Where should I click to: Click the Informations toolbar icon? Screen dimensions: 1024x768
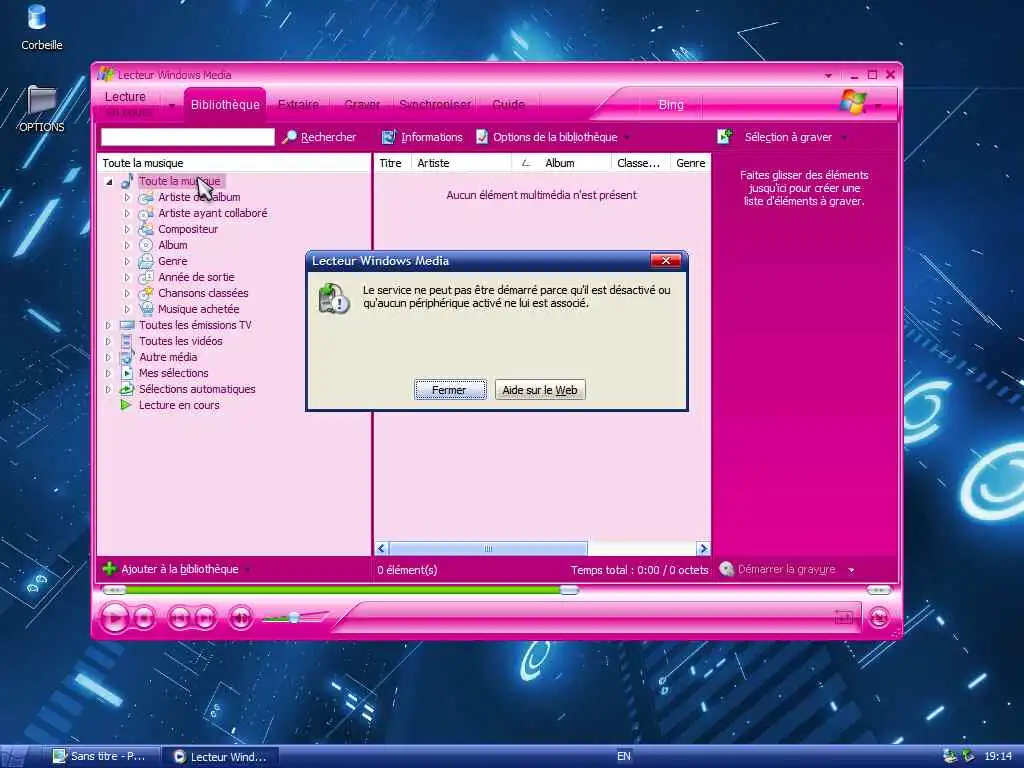coord(389,137)
